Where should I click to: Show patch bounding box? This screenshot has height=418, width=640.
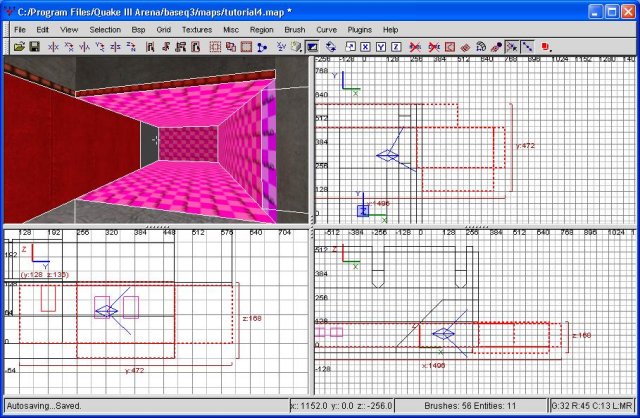pos(450,47)
